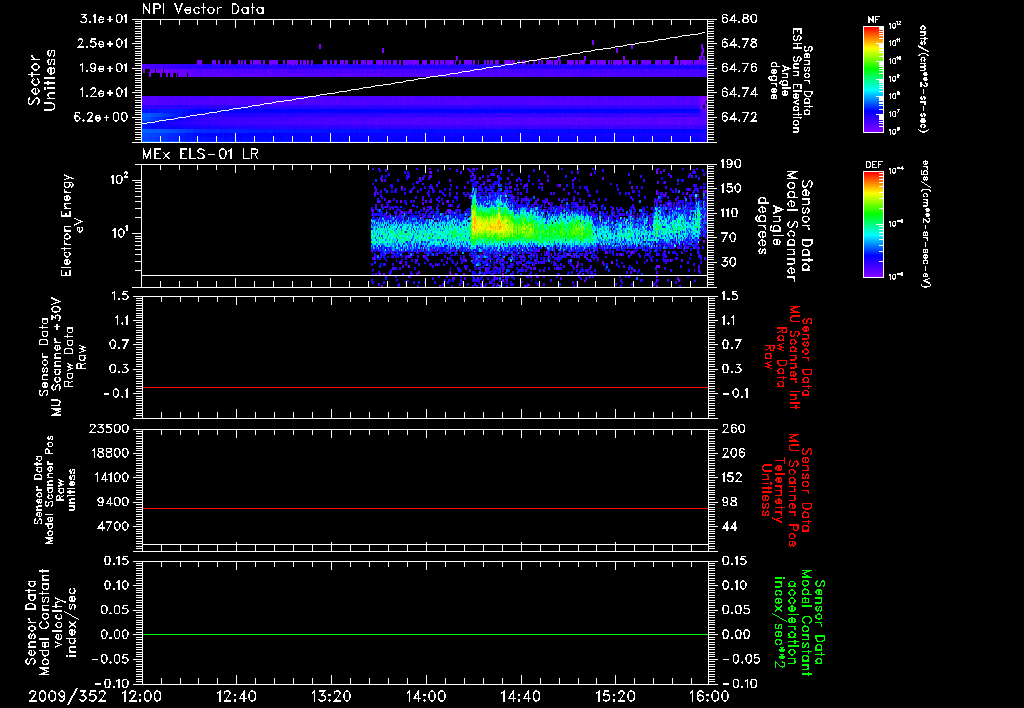Viewport: 1024px width, 708px height.
Task: Click the green line in the velocity plot
Action: 425,634
